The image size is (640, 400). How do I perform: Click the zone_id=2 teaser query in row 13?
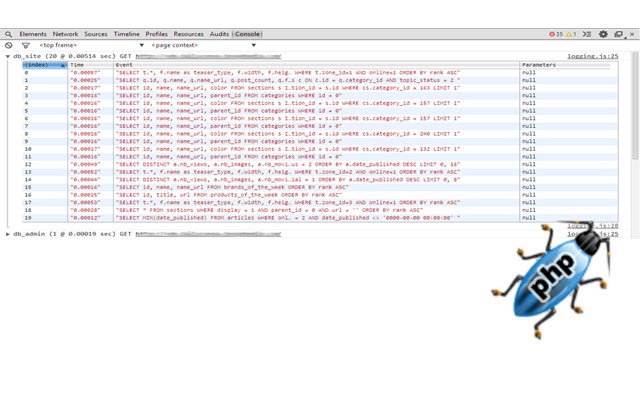(x=288, y=172)
